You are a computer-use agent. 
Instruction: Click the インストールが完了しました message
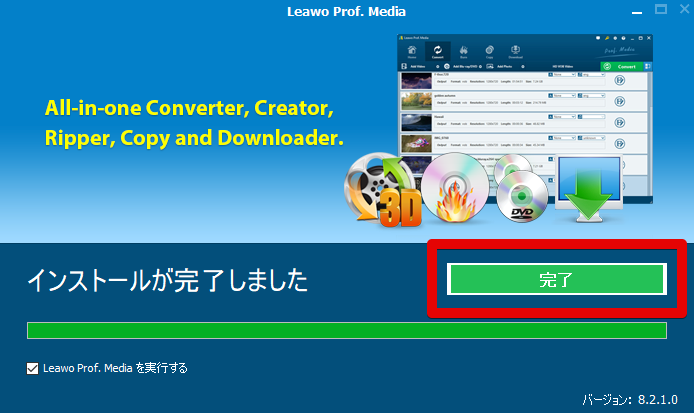[167, 280]
